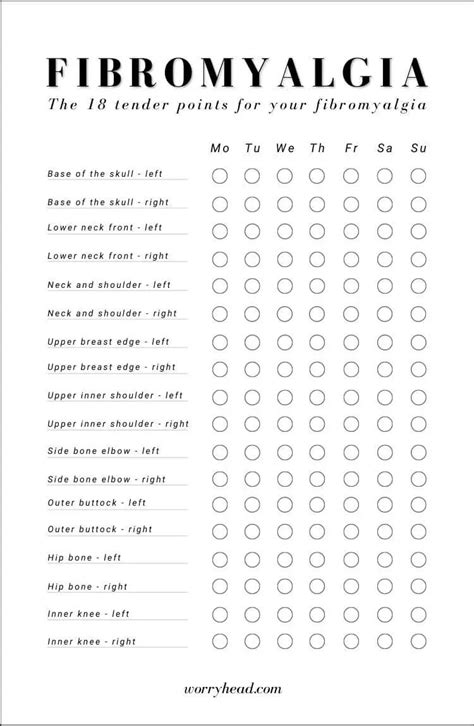Tick Wednesday circle for Lower neck front - left
474x726 pixels.
click(x=285, y=231)
